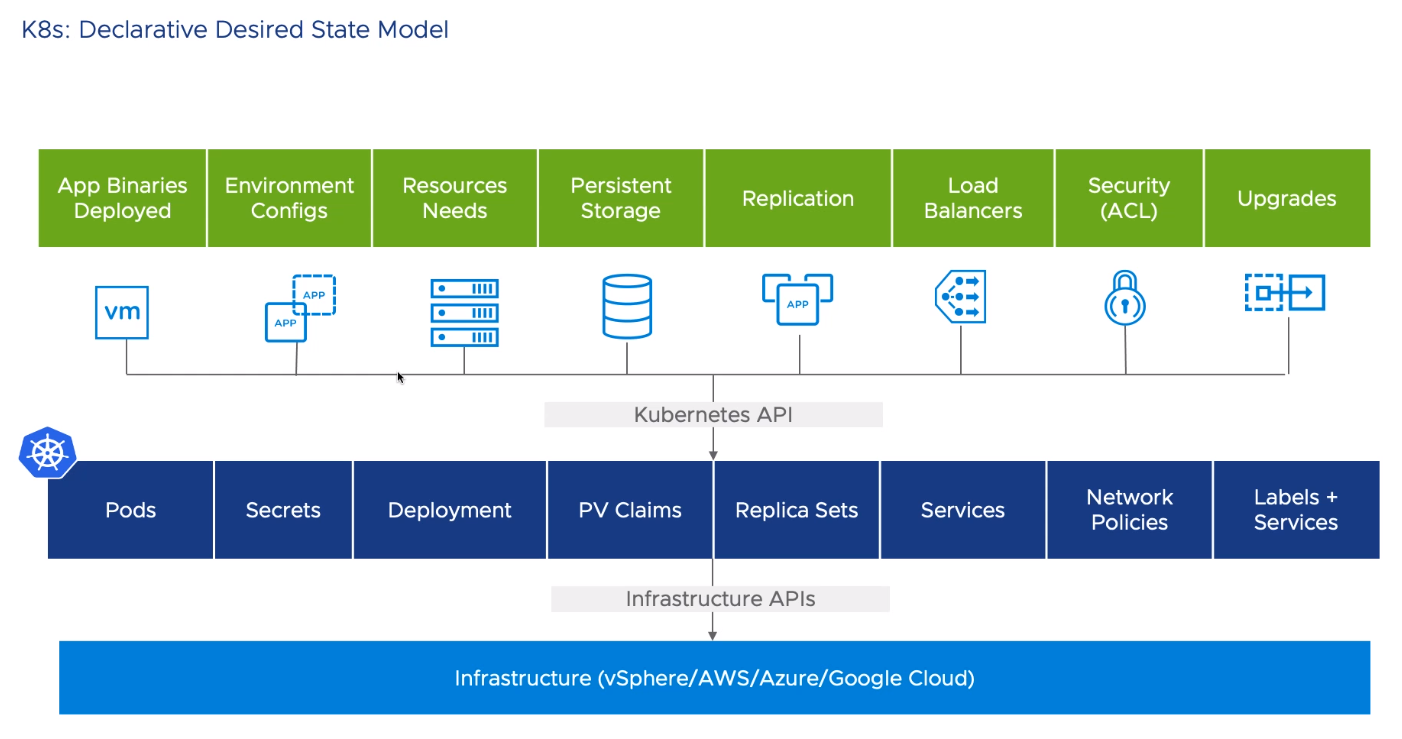Click the database cylinder storage icon

click(x=627, y=306)
